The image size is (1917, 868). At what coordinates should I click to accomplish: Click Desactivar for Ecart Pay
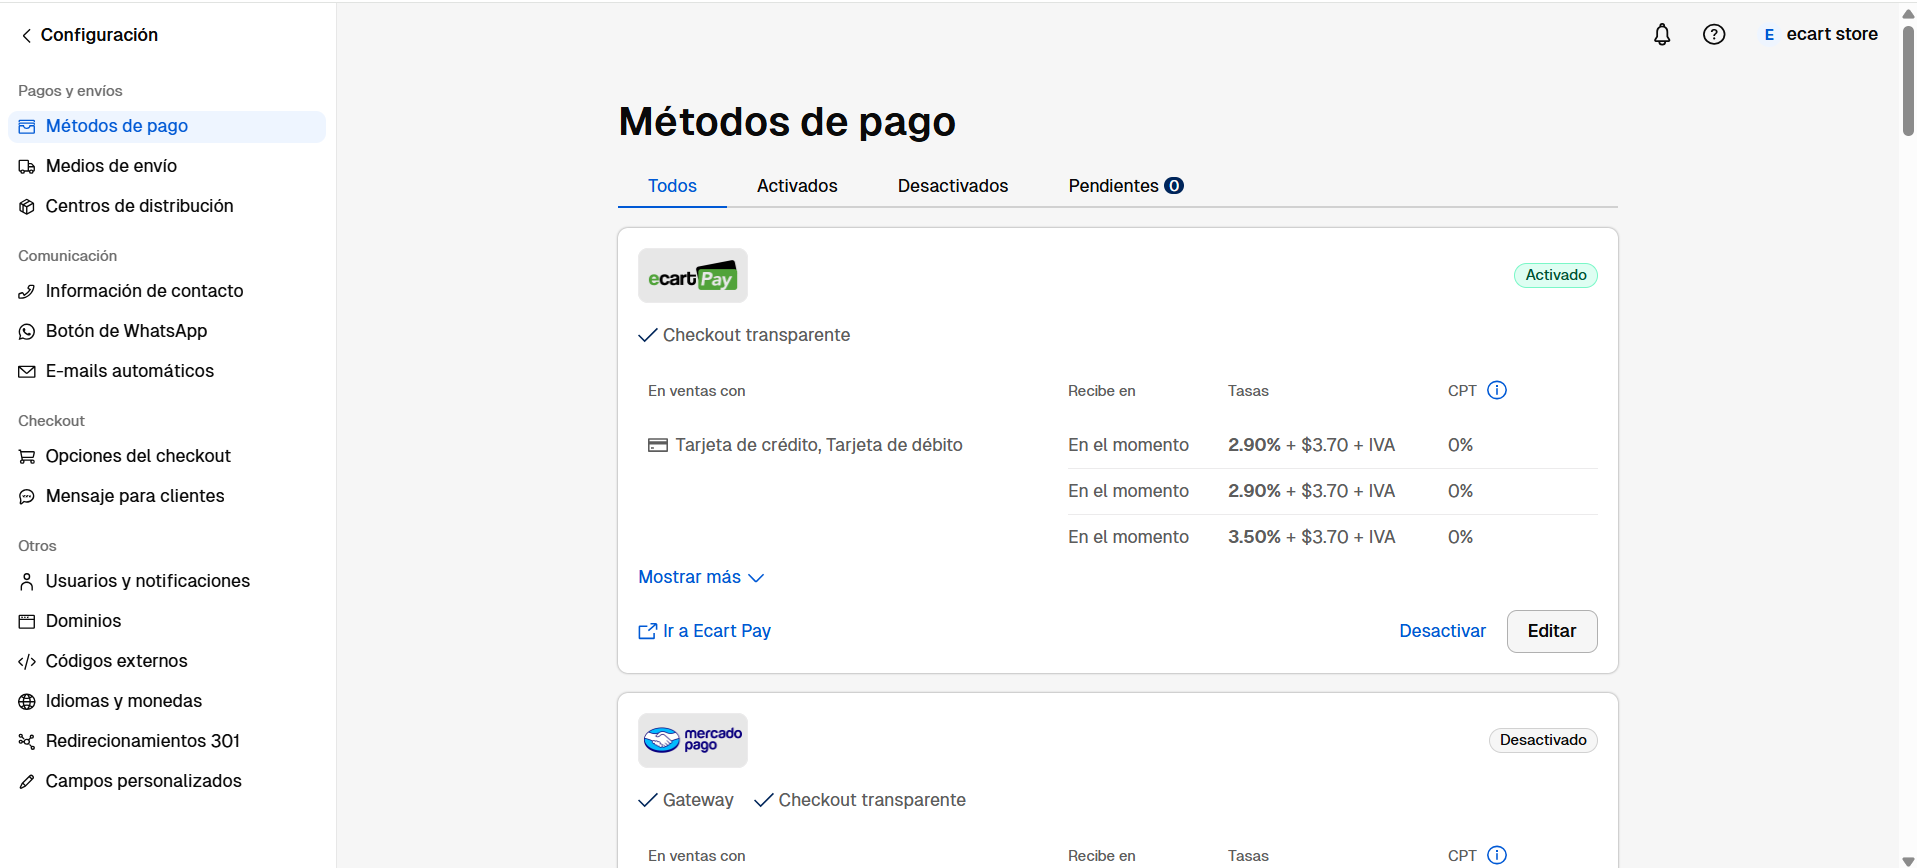click(x=1442, y=631)
